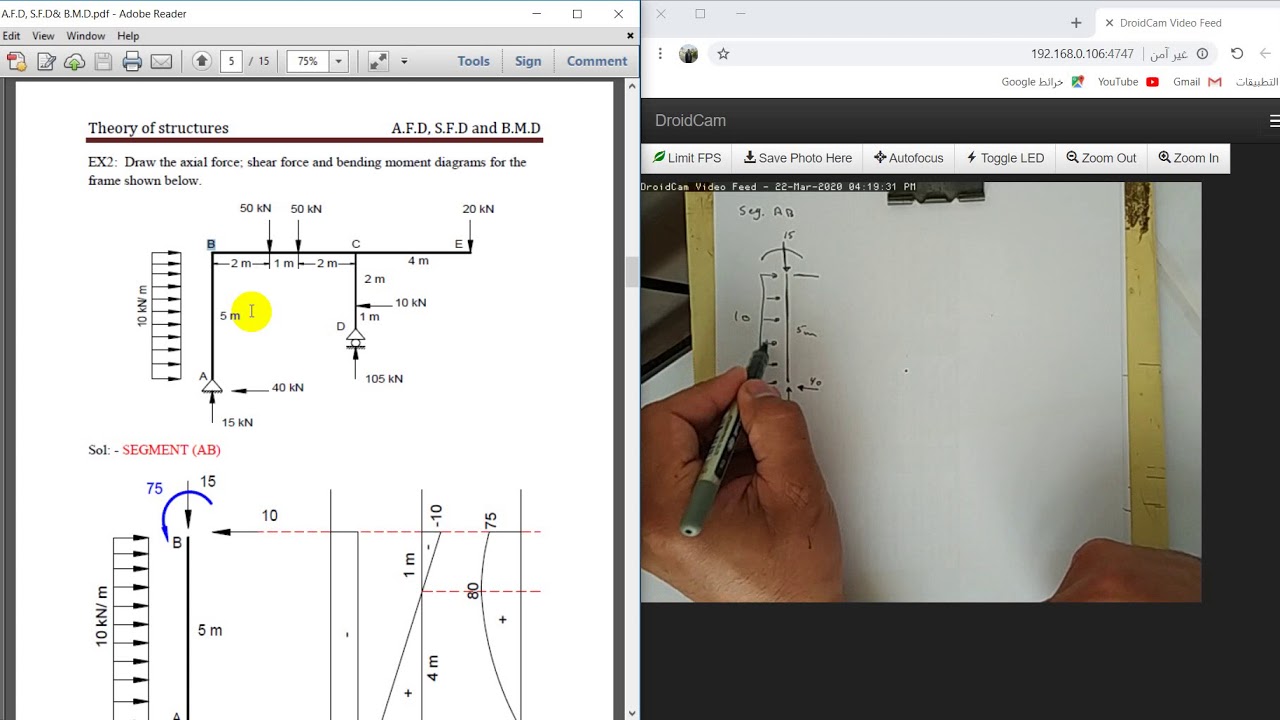Viewport: 1280px width, 720px height.
Task: Click the browser profile avatar
Action: tap(688, 54)
